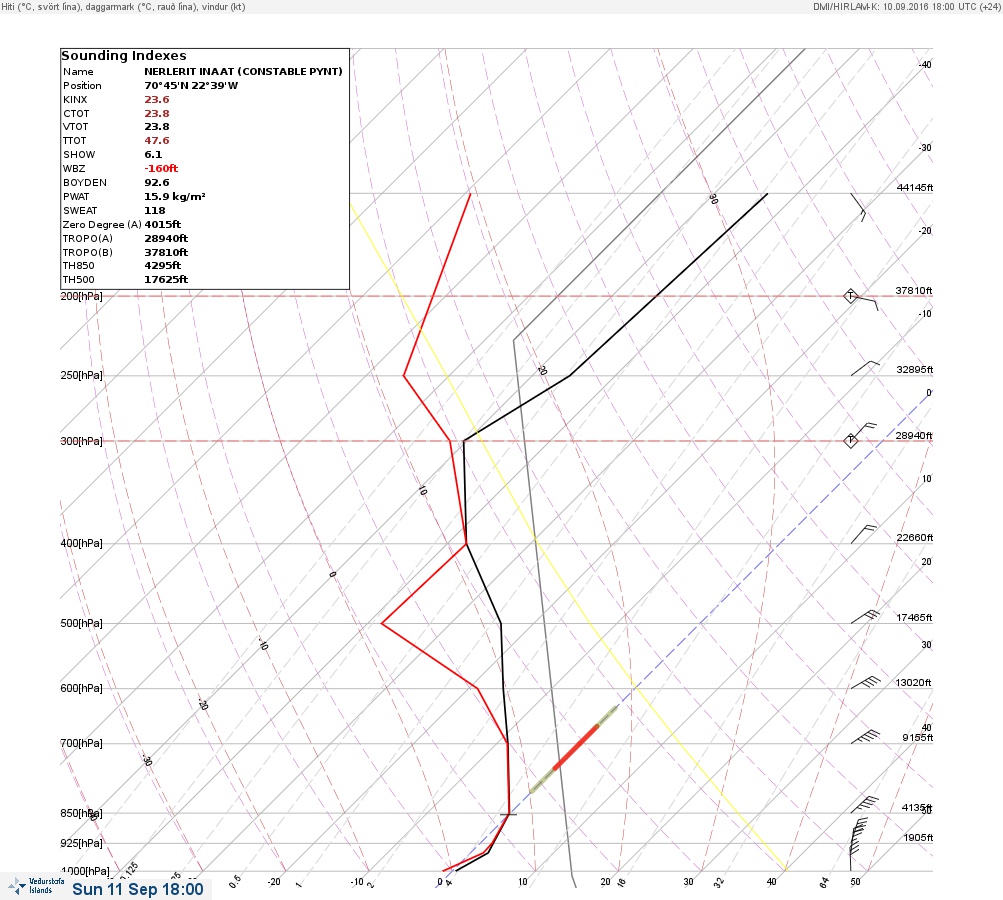Click the 925[hPa] pressure level label
Screen dimensions: 1003x900
click(x=81, y=843)
